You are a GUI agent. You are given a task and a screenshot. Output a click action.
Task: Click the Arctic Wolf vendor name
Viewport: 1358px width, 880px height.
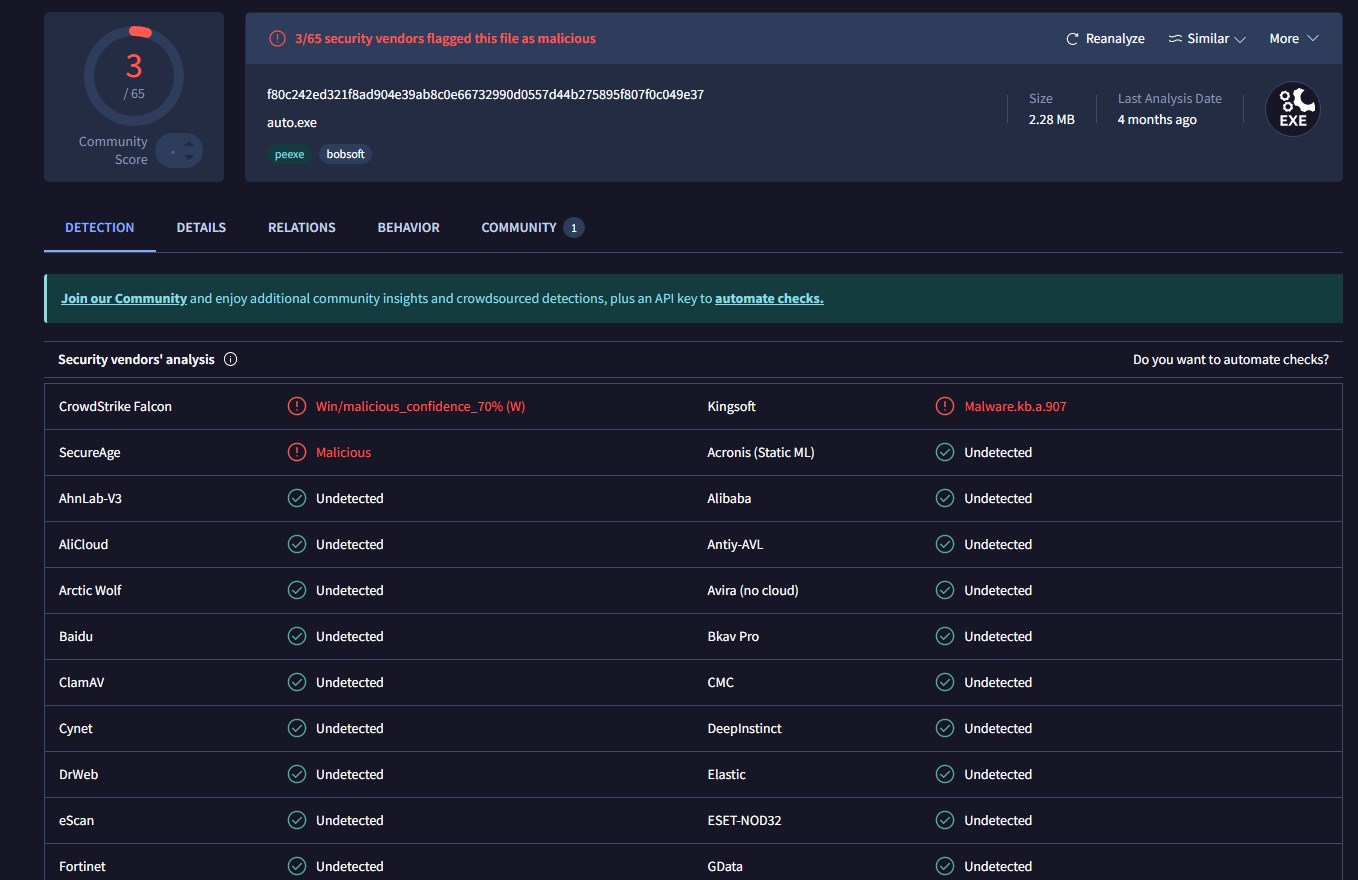(90, 590)
